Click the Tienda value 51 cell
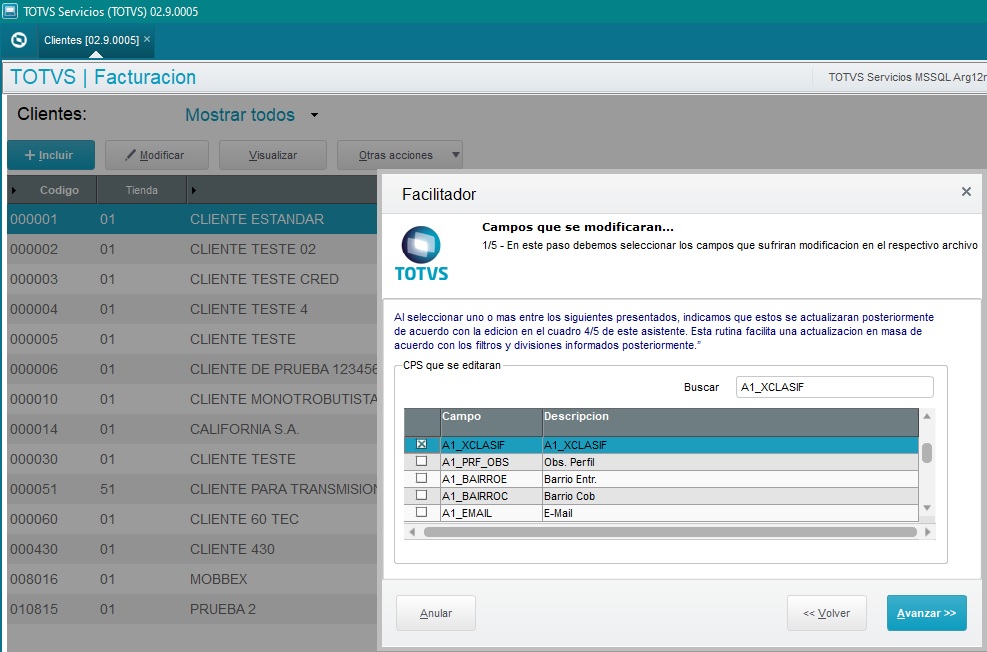The image size is (987, 652). pos(108,489)
